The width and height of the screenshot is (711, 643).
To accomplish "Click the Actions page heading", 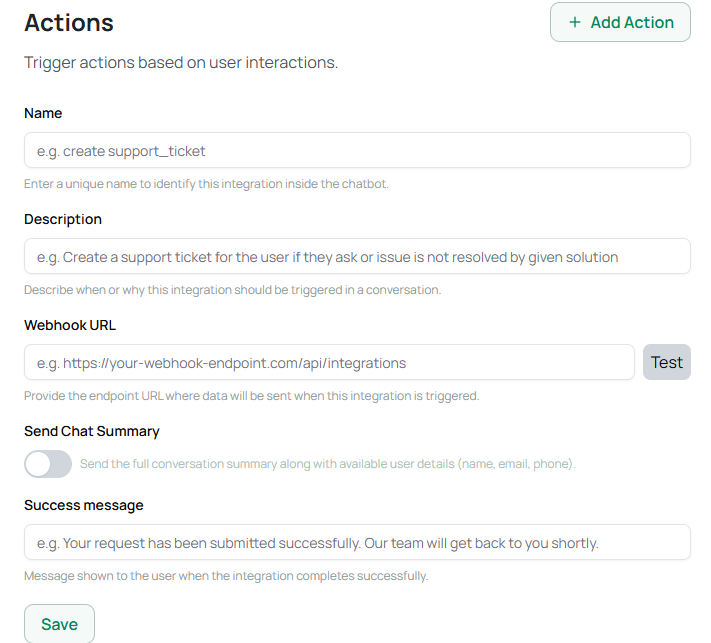I will [69, 22].
